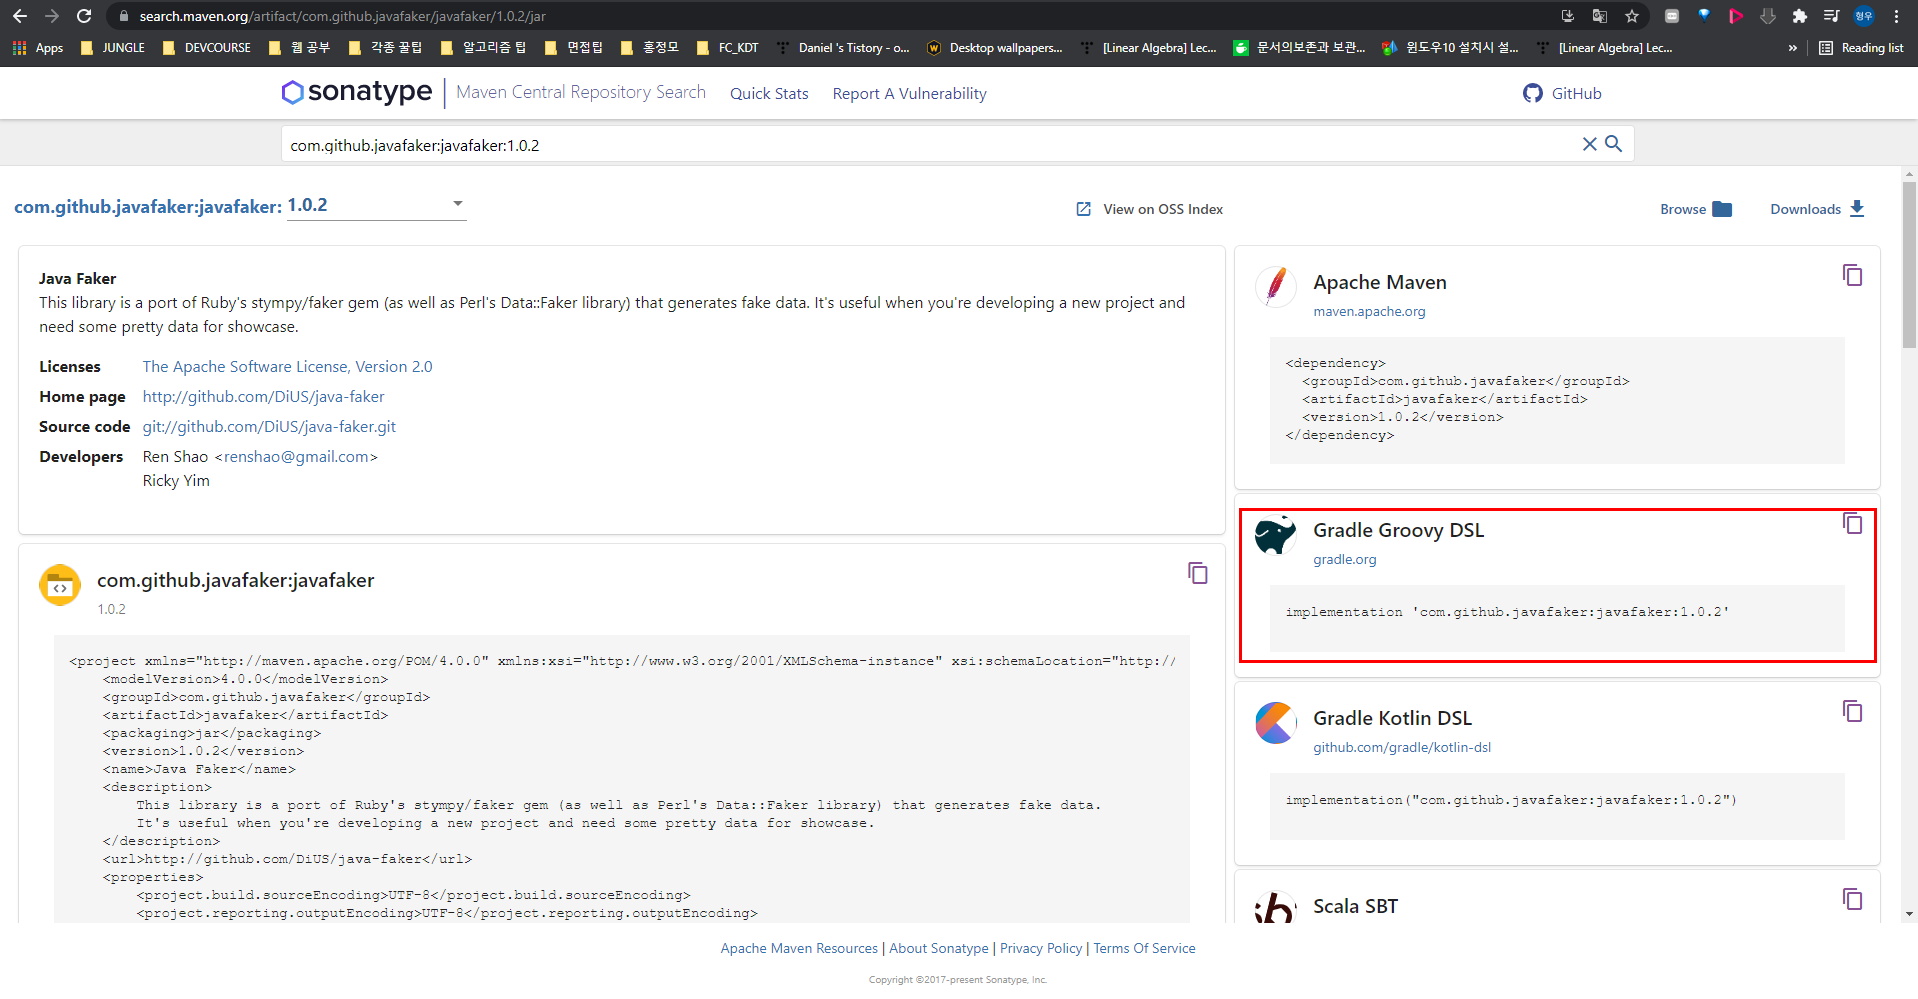Screen dimensions: 1918x999
Task: Install the page as an app
Action: [x=1567, y=16]
